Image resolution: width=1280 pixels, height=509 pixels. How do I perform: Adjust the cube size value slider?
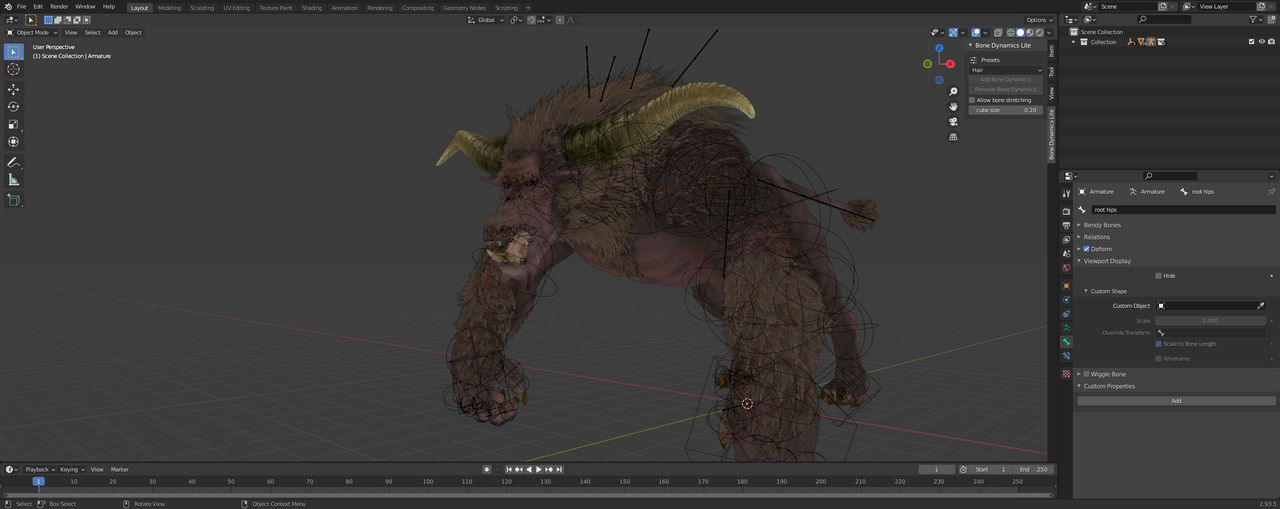point(1005,110)
